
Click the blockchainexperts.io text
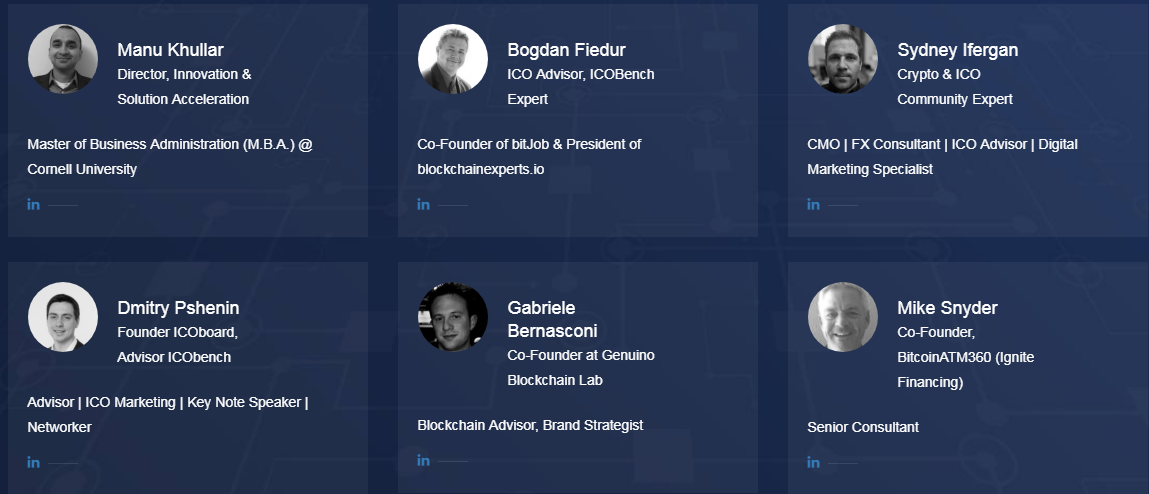[481, 169]
